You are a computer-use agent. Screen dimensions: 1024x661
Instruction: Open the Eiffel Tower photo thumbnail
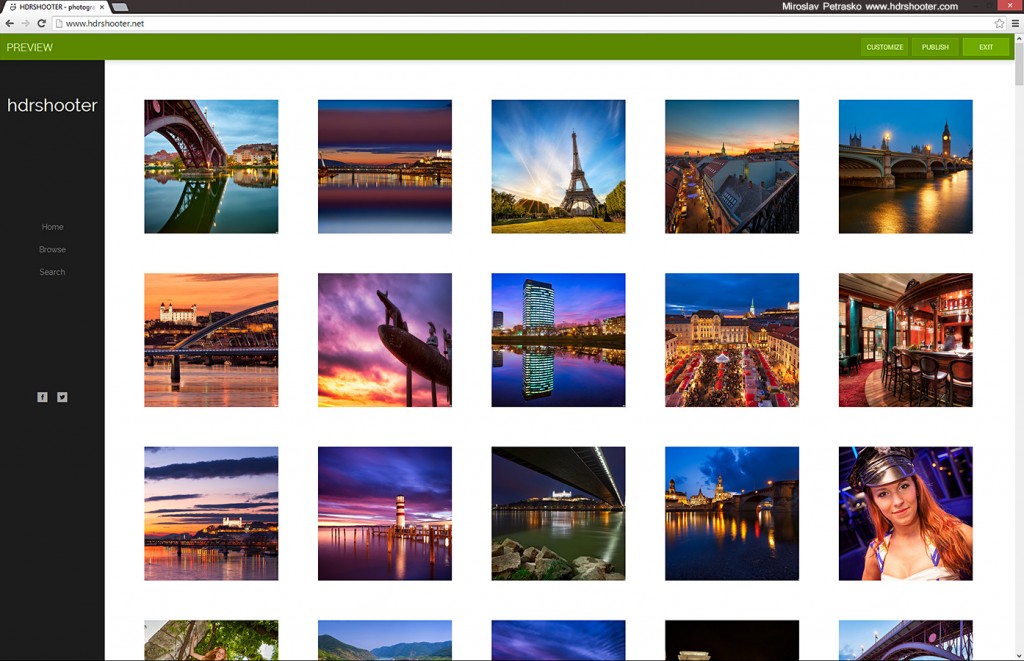558,166
